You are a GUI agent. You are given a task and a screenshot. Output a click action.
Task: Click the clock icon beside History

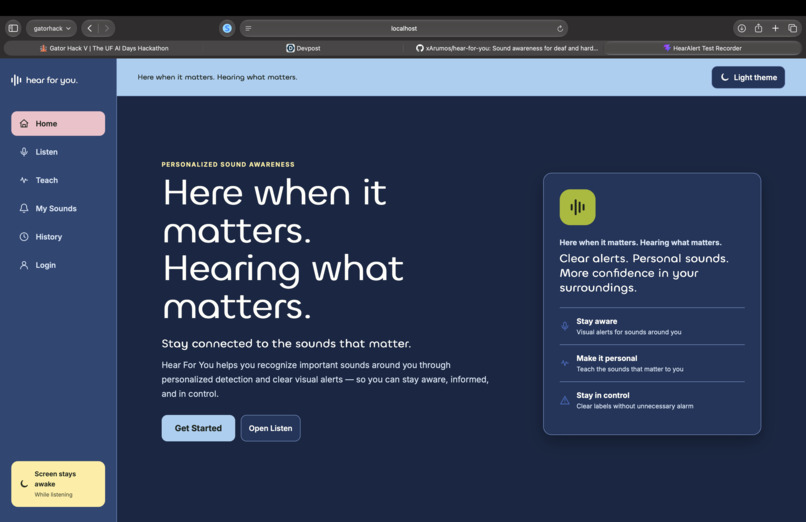(24, 237)
